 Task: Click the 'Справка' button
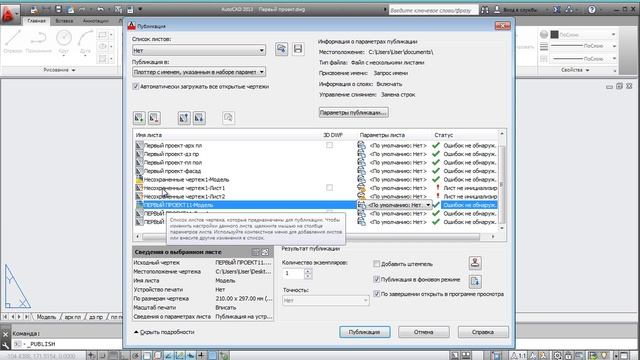483,332
